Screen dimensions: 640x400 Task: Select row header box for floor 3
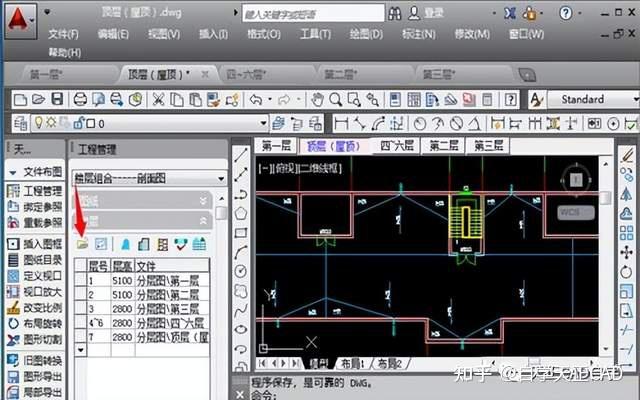81,309
